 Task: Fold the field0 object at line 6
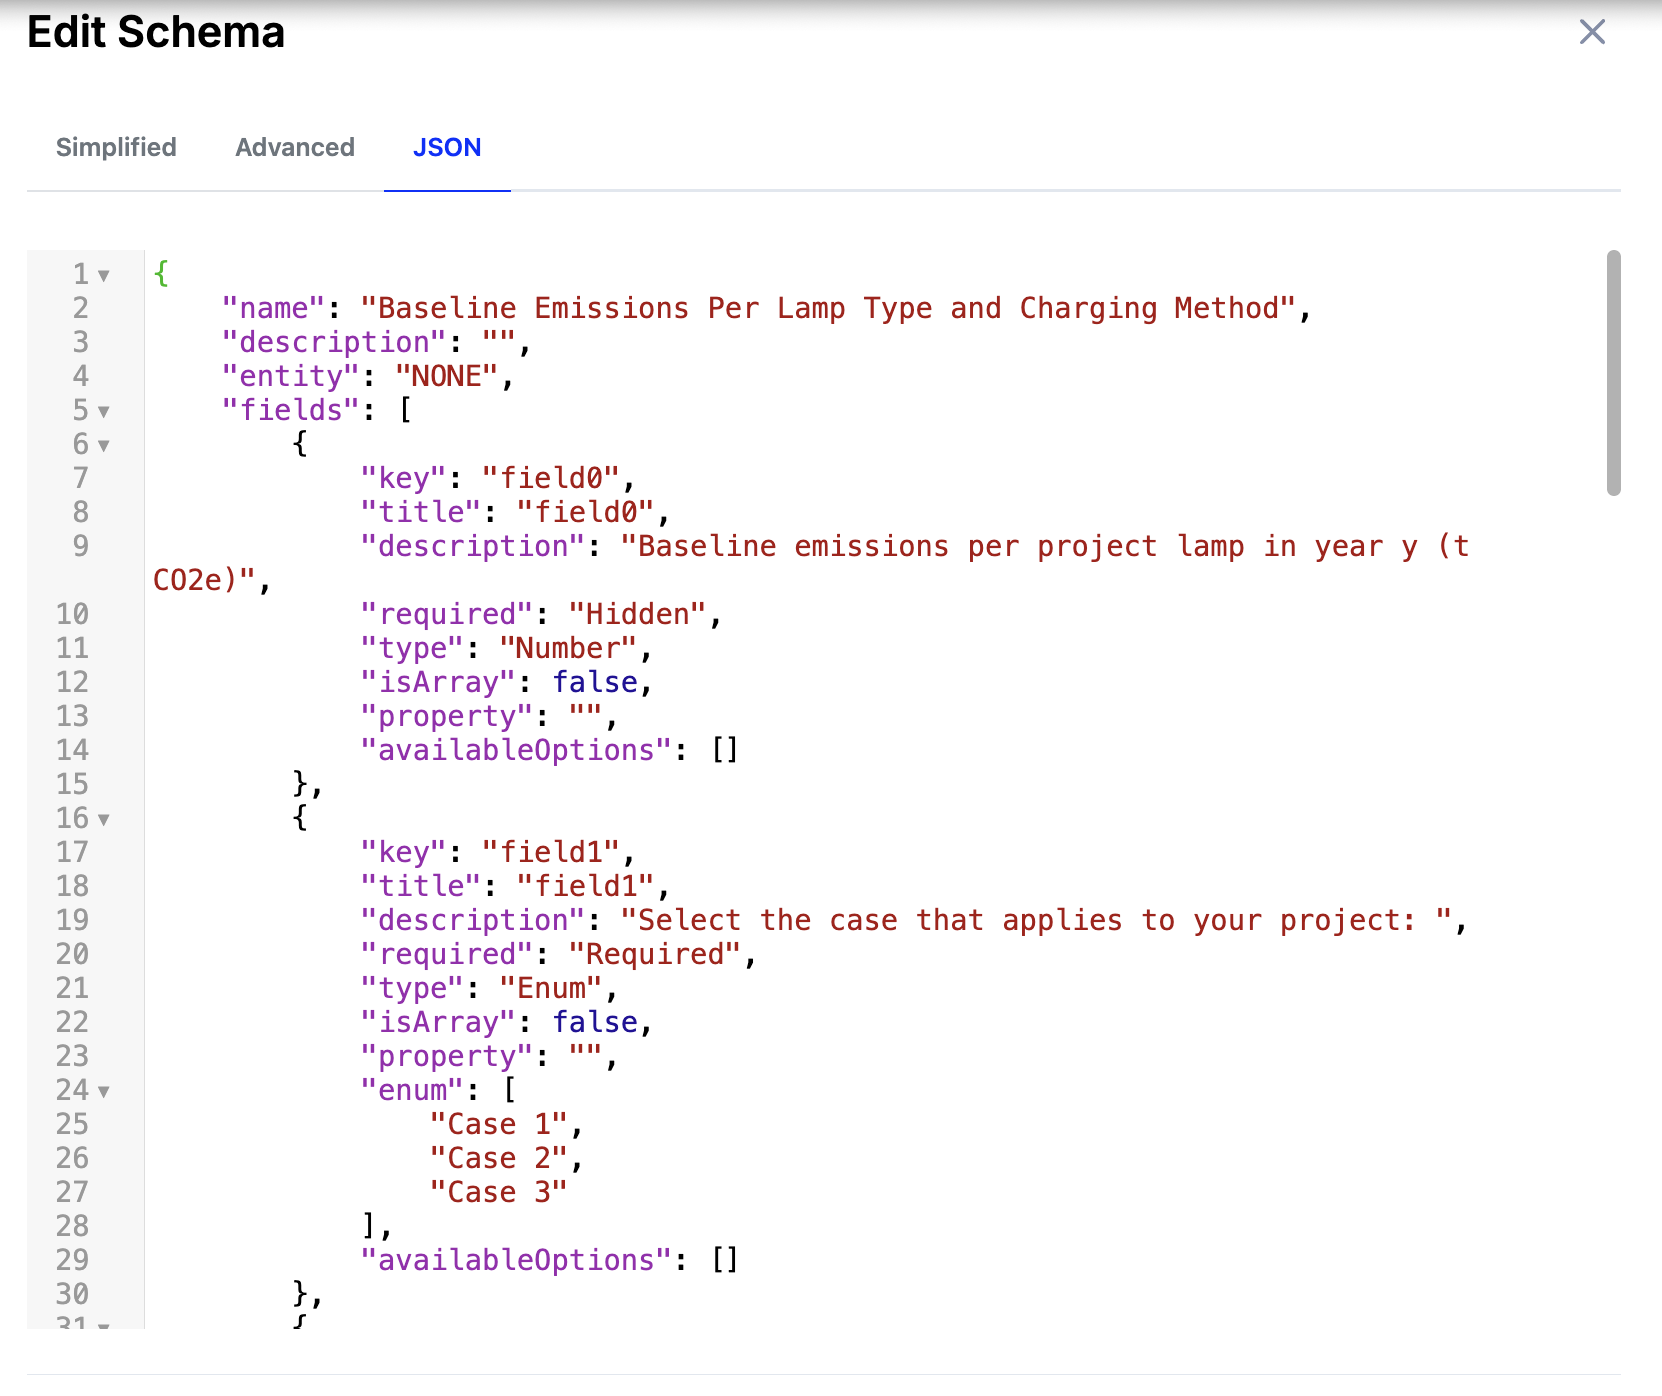(x=104, y=445)
